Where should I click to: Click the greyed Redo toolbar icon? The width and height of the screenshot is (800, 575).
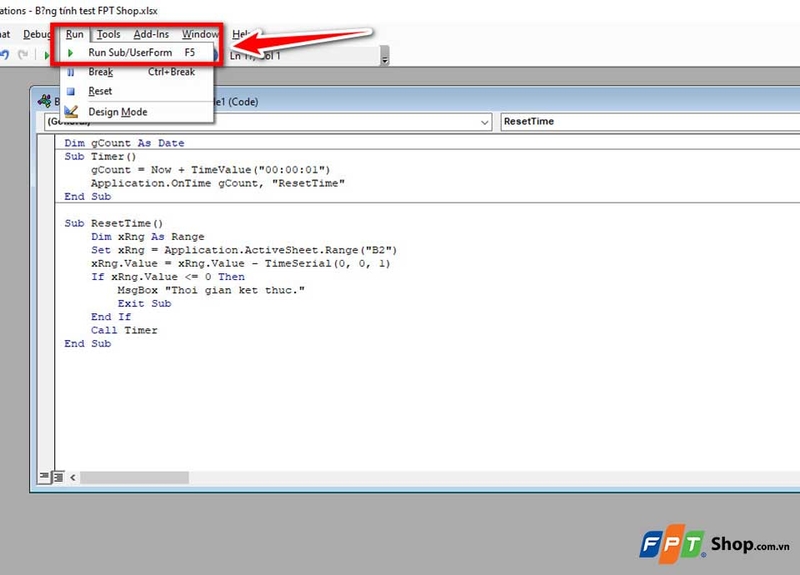pyautogui.click(x=23, y=54)
